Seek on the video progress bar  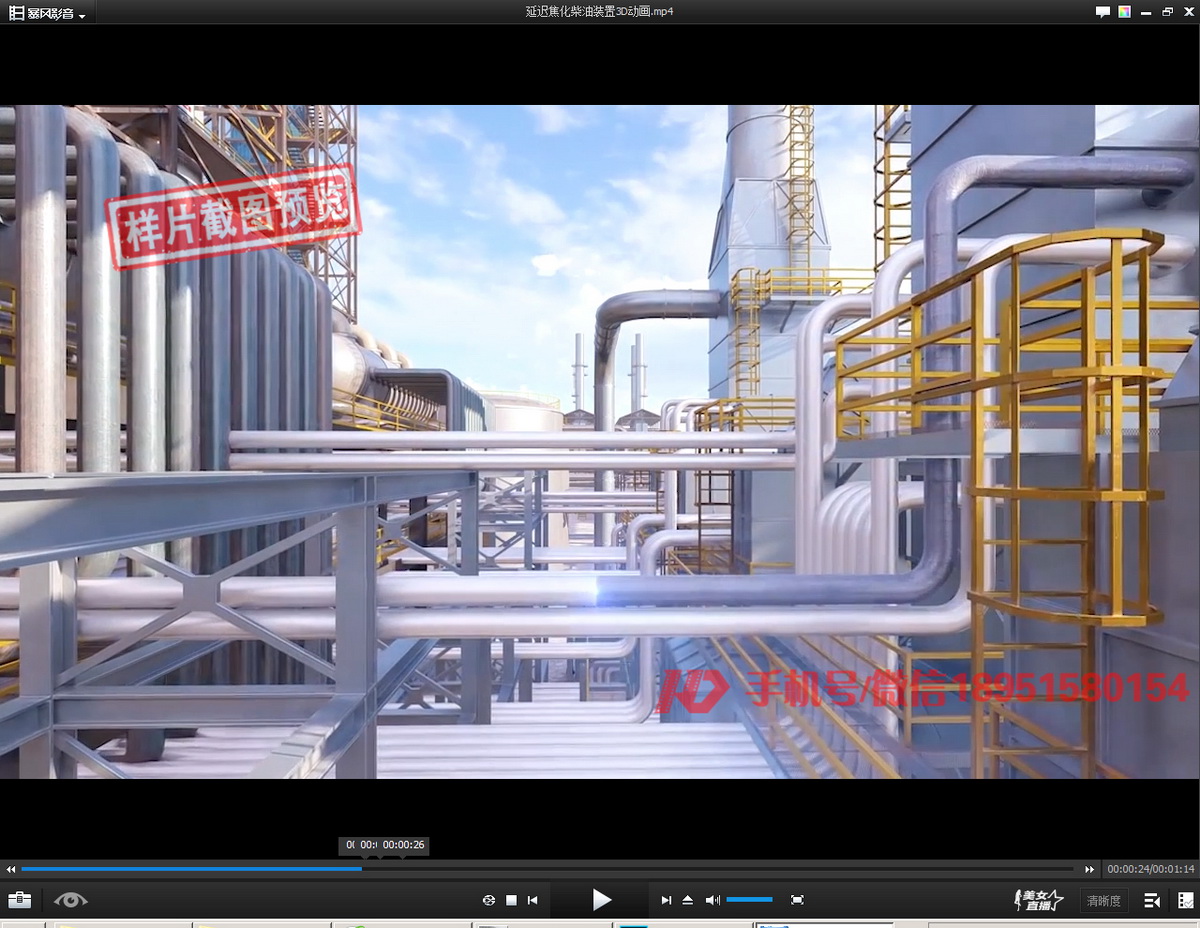click(600, 869)
